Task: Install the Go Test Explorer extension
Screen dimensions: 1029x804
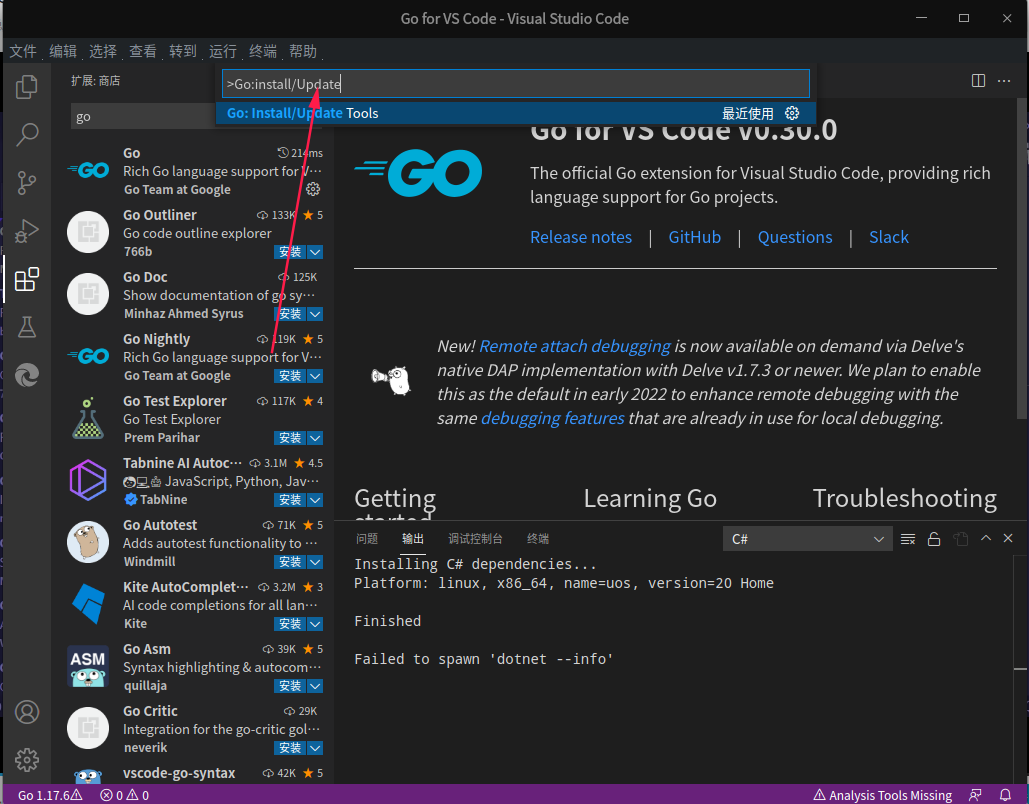Action: (290, 438)
